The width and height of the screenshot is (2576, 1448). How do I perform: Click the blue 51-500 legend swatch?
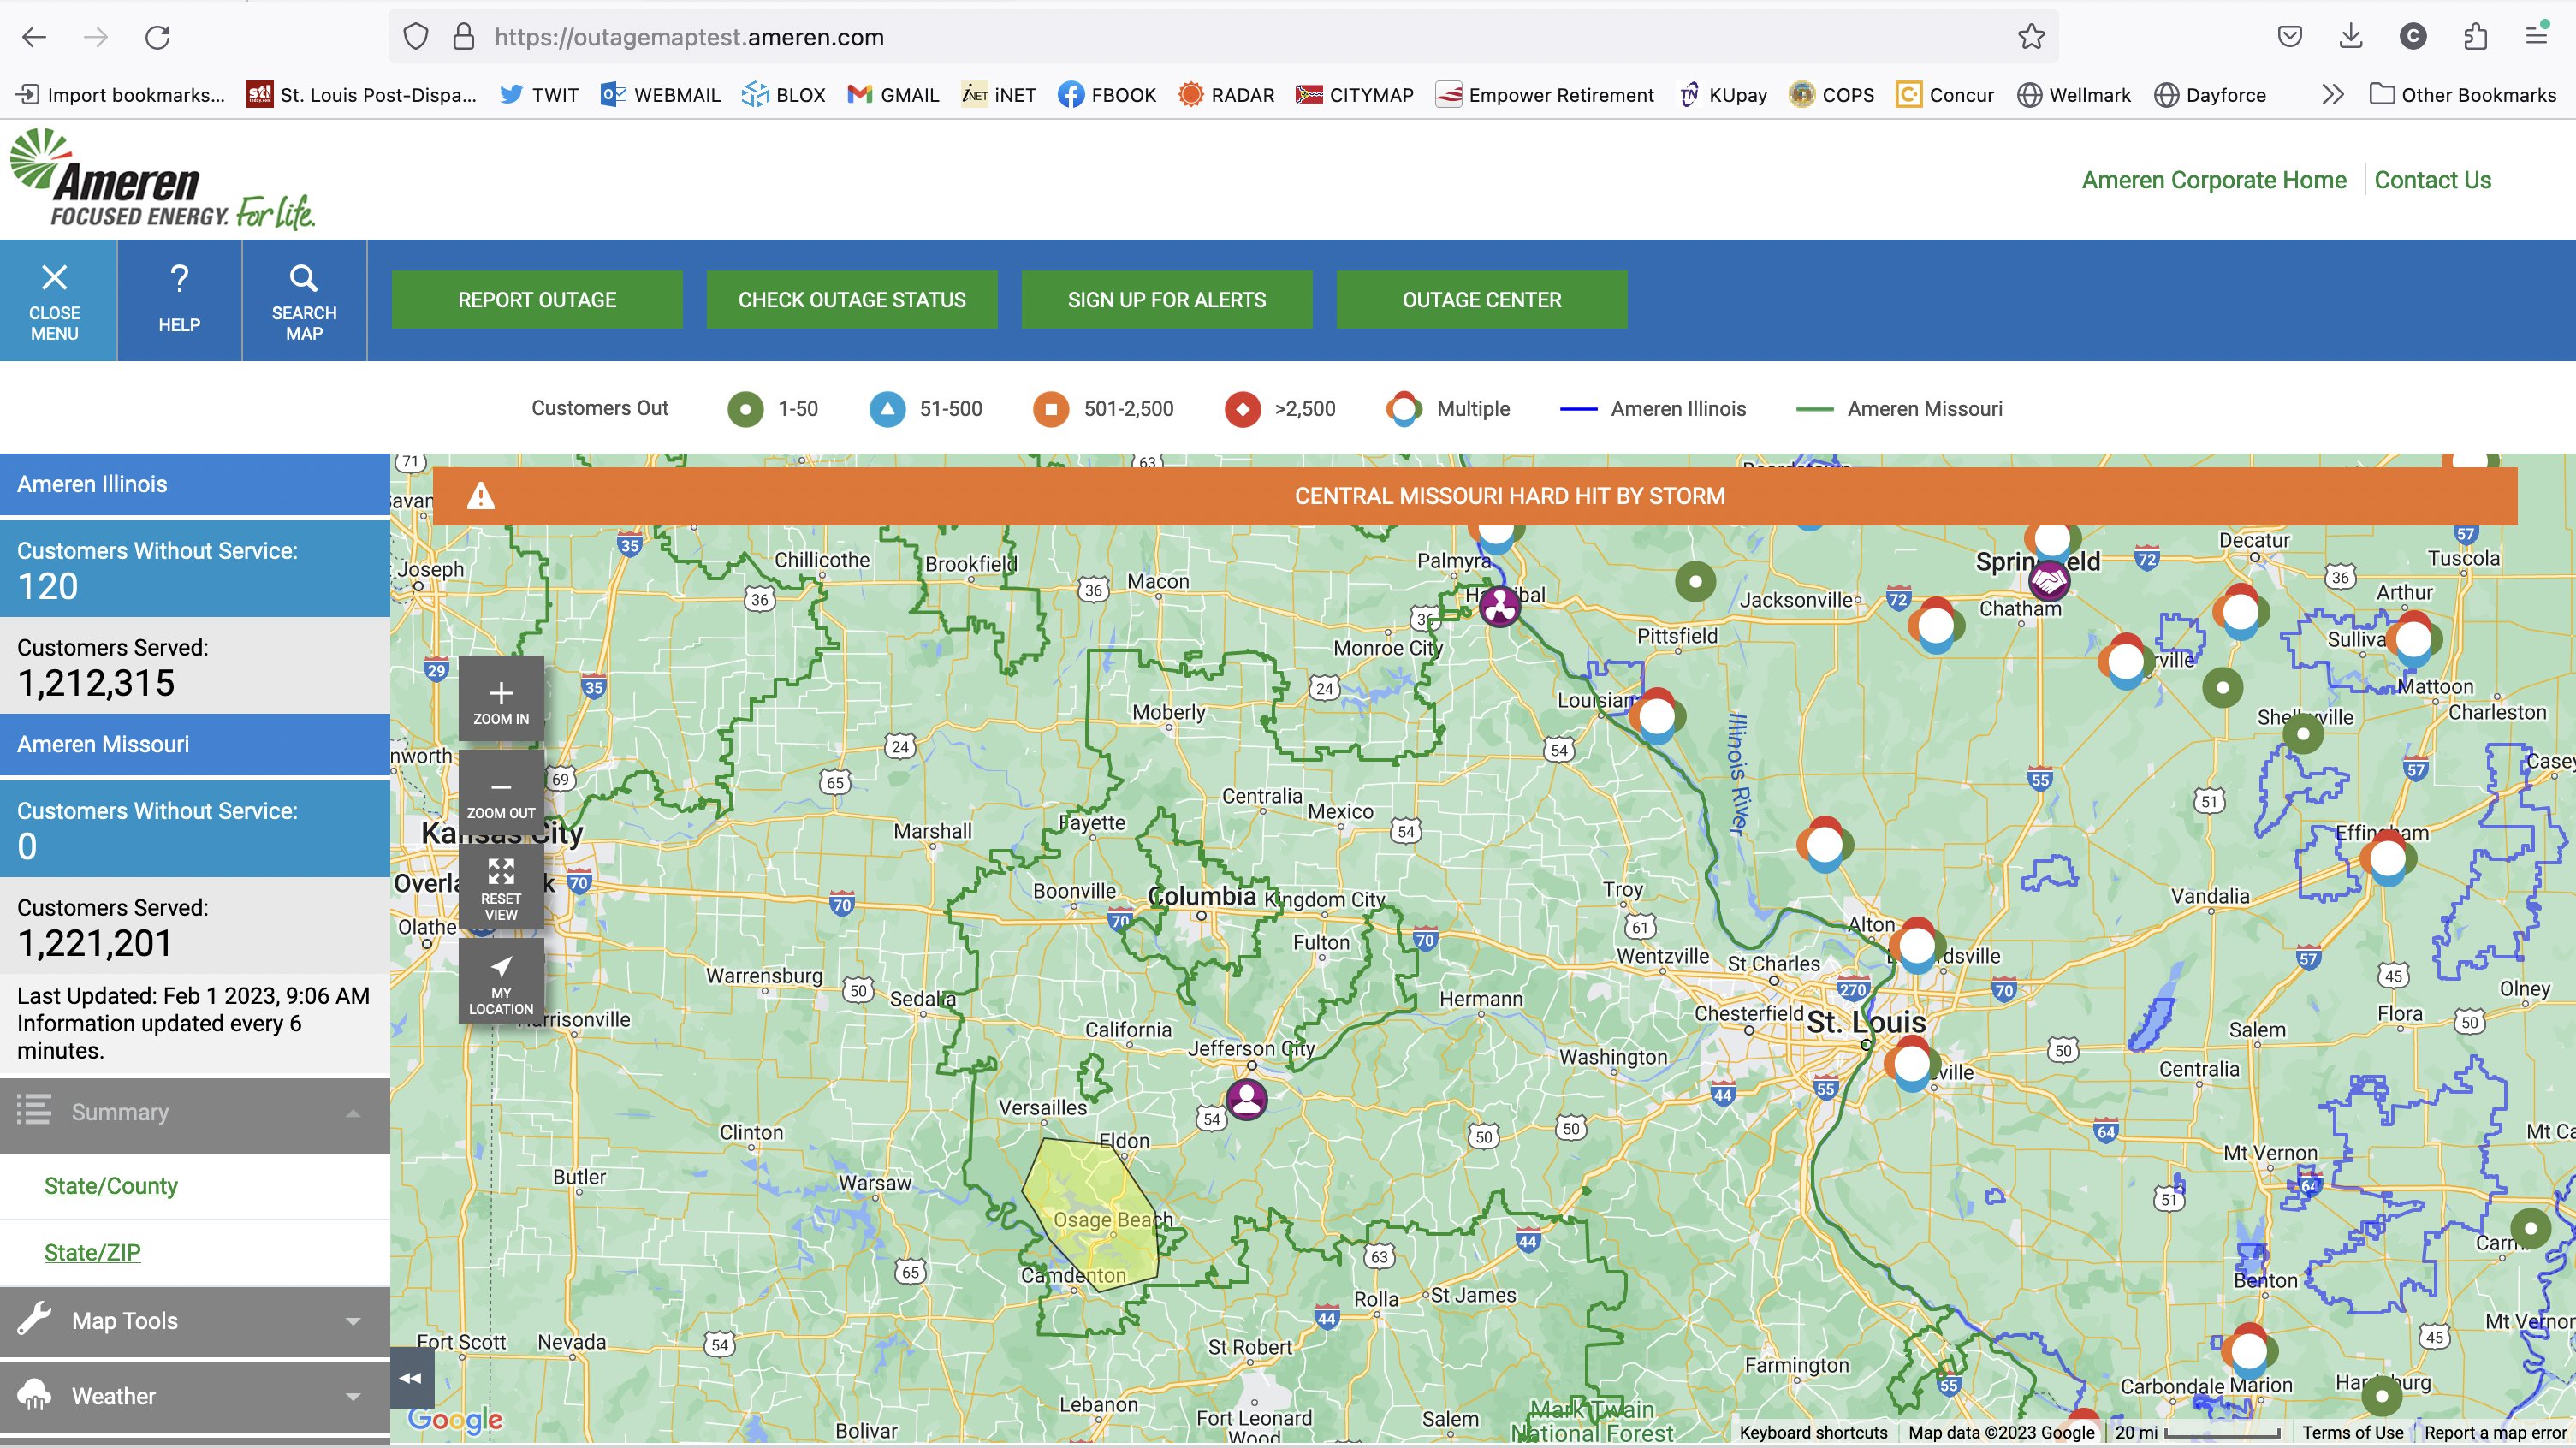pyautogui.click(x=887, y=409)
